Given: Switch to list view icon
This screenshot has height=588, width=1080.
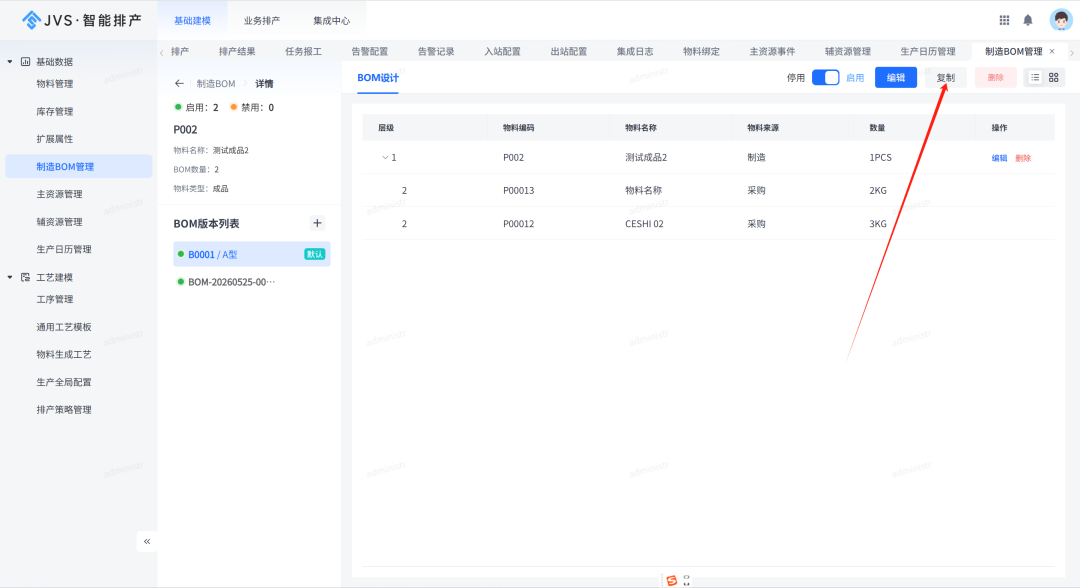Looking at the screenshot, I should click(1035, 78).
